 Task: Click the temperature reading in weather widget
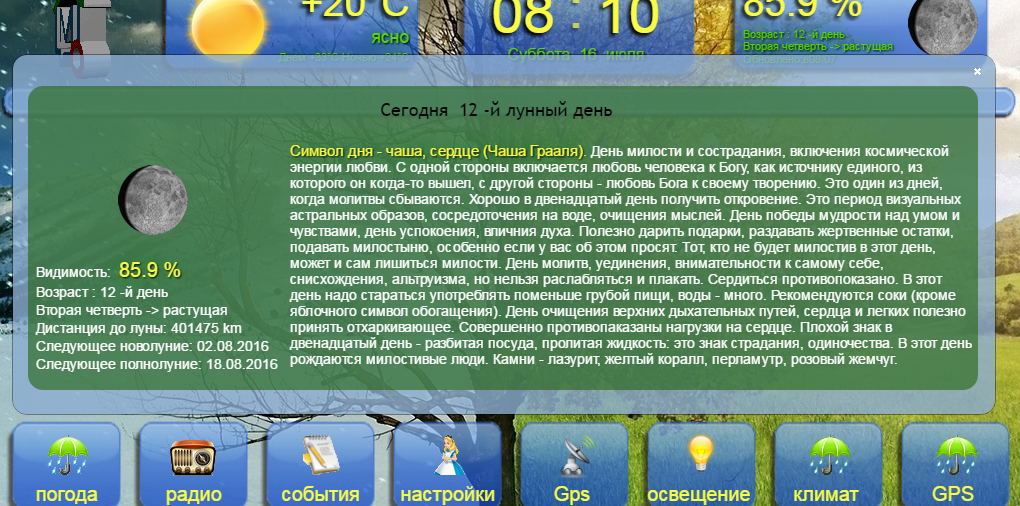(x=355, y=10)
